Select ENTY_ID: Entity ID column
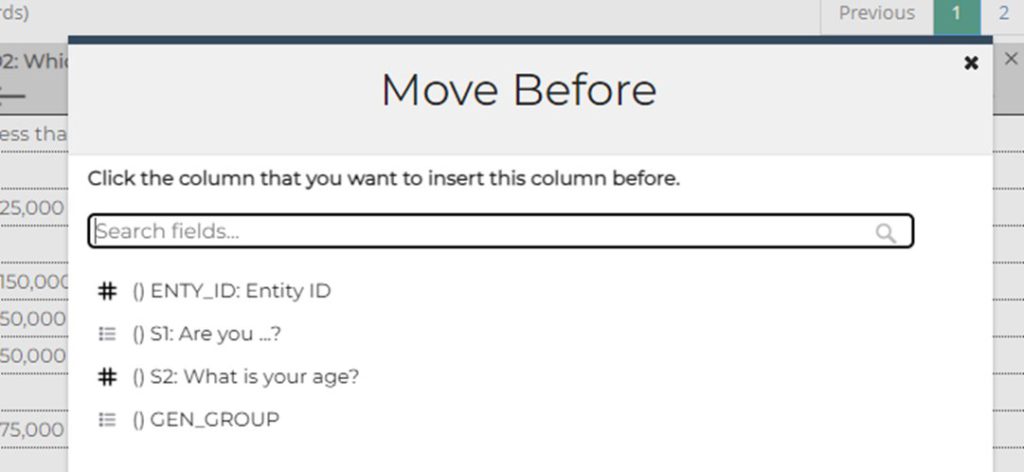Viewport: 1024px width, 472px height. coord(240,291)
